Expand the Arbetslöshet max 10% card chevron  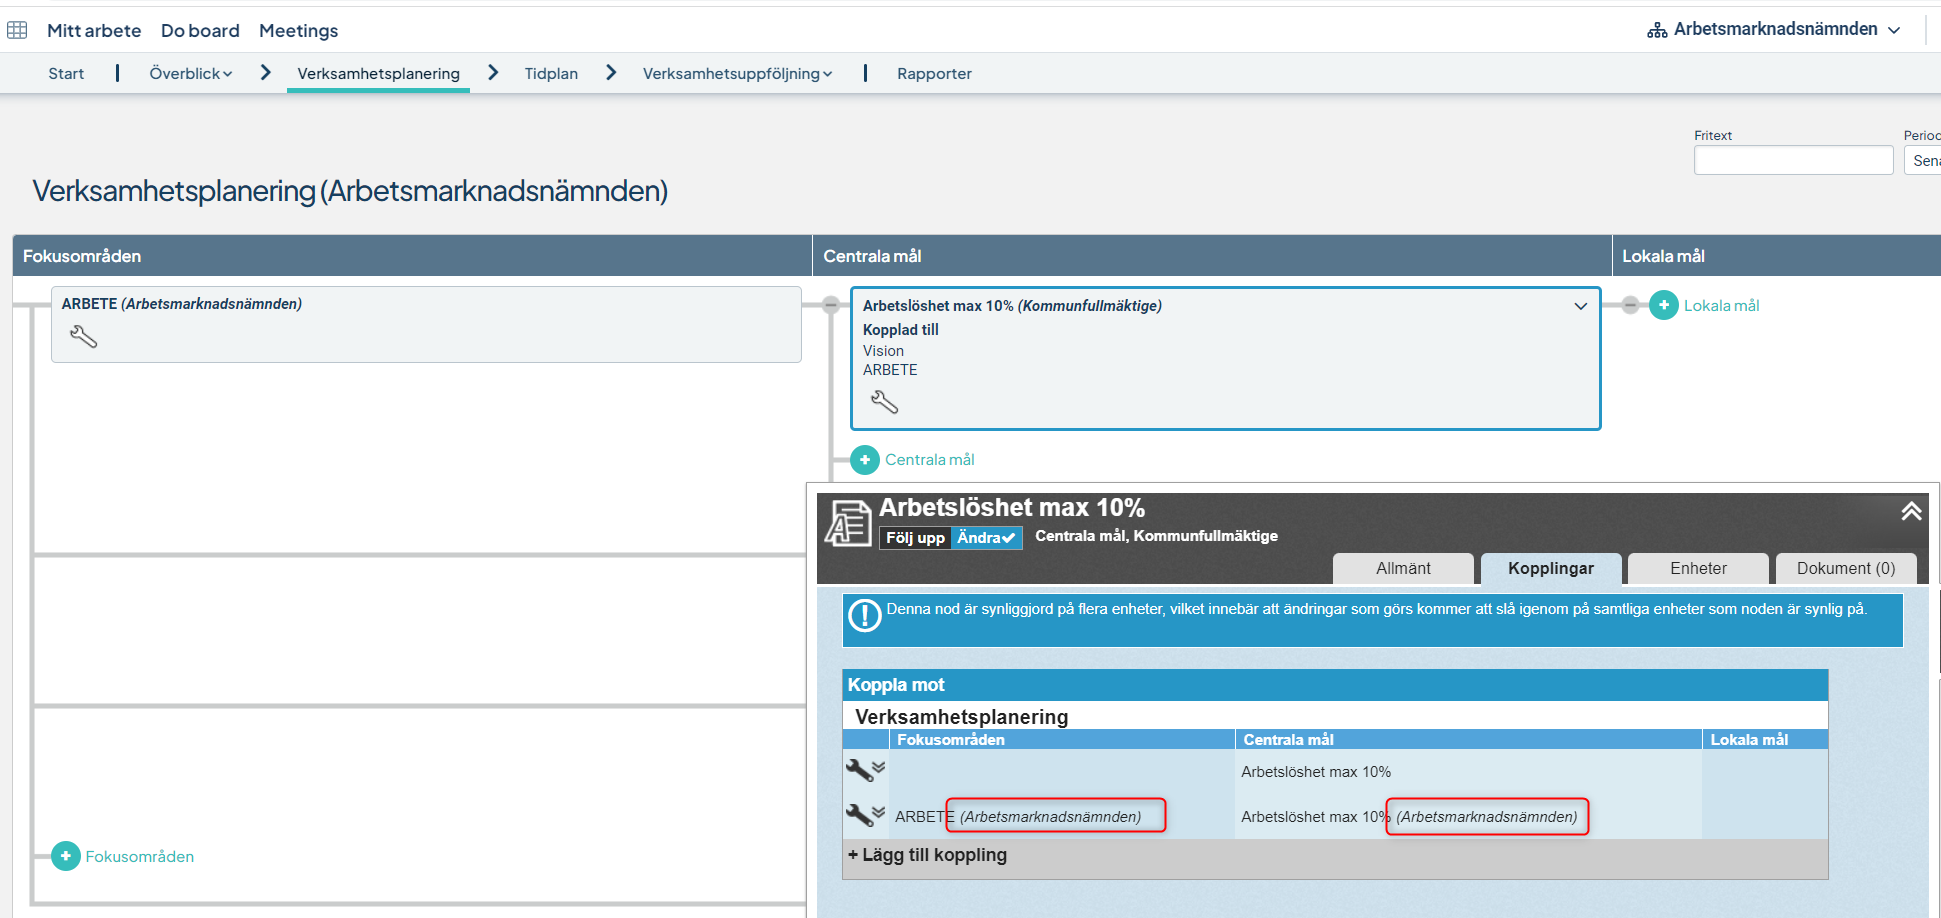click(1581, 306)
